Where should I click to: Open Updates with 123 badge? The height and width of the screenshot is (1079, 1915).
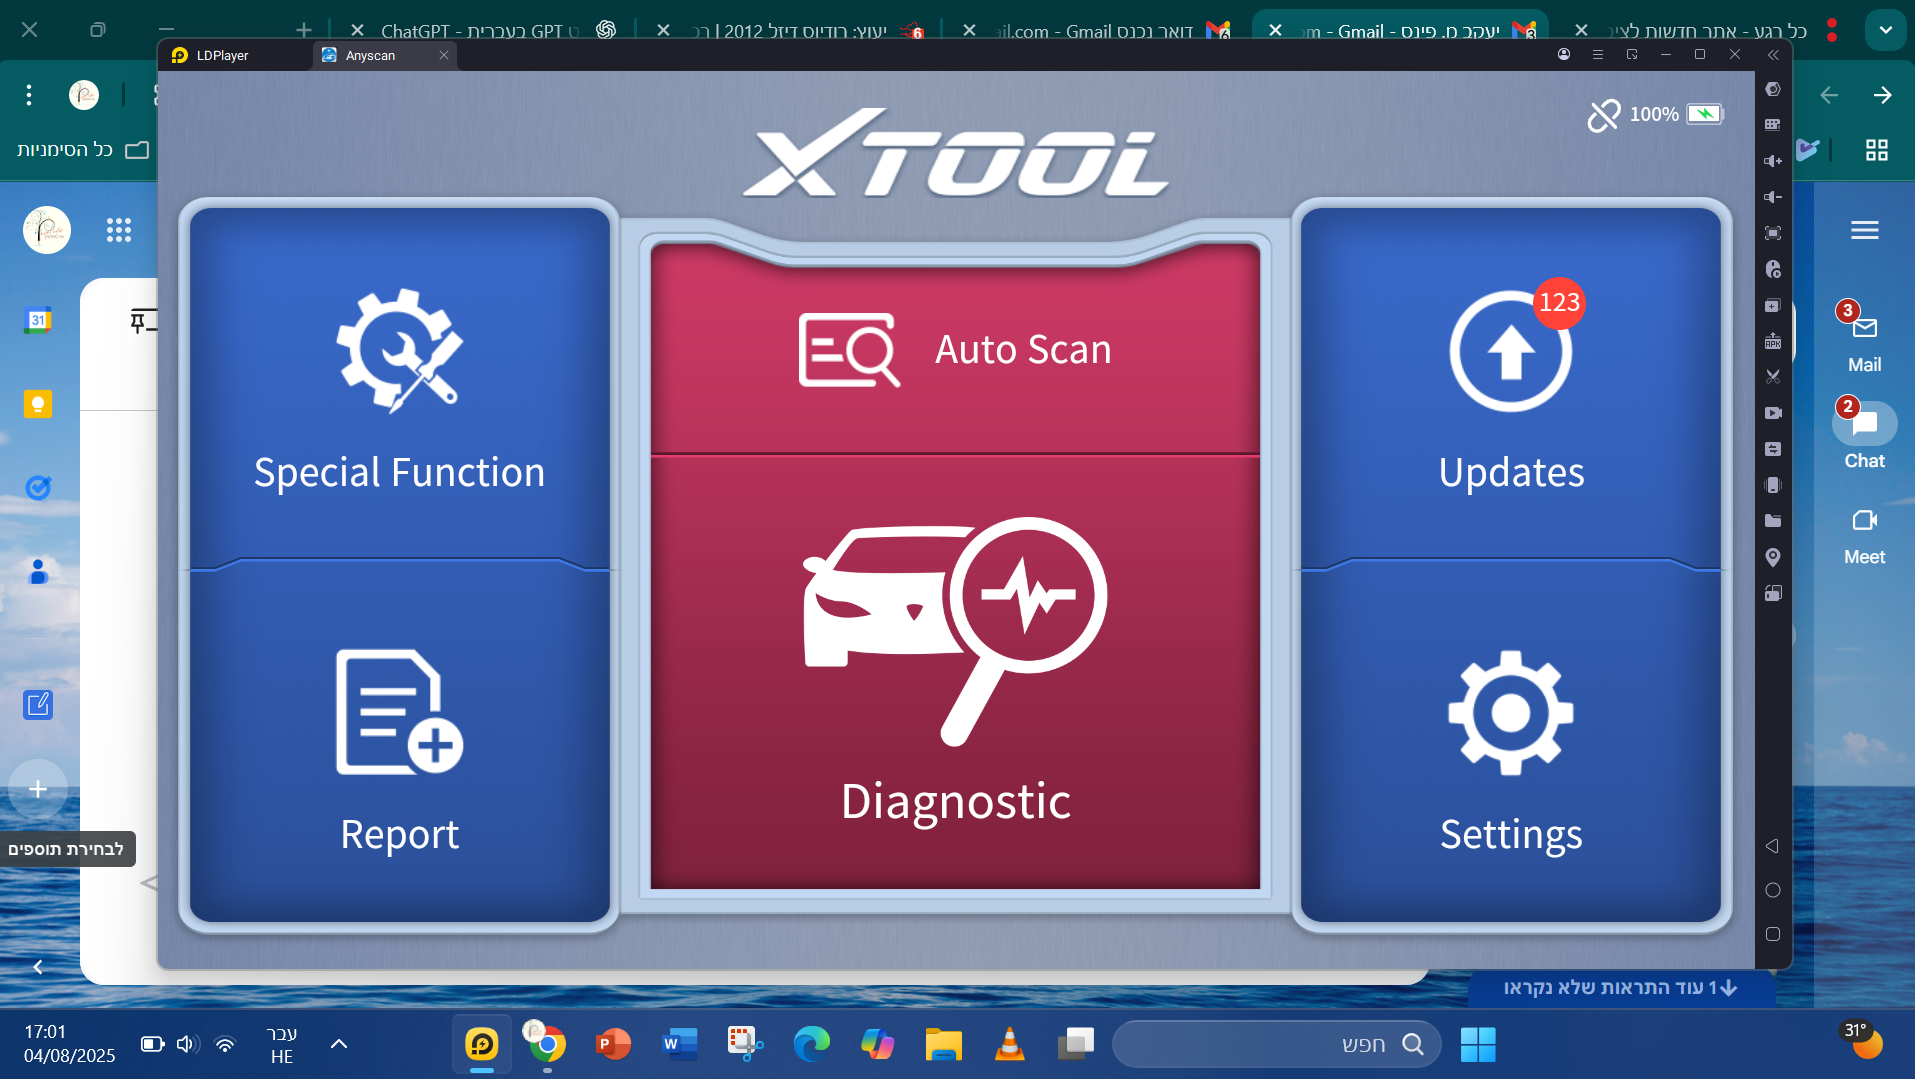pyautogui.click(x=1510, y=390)
